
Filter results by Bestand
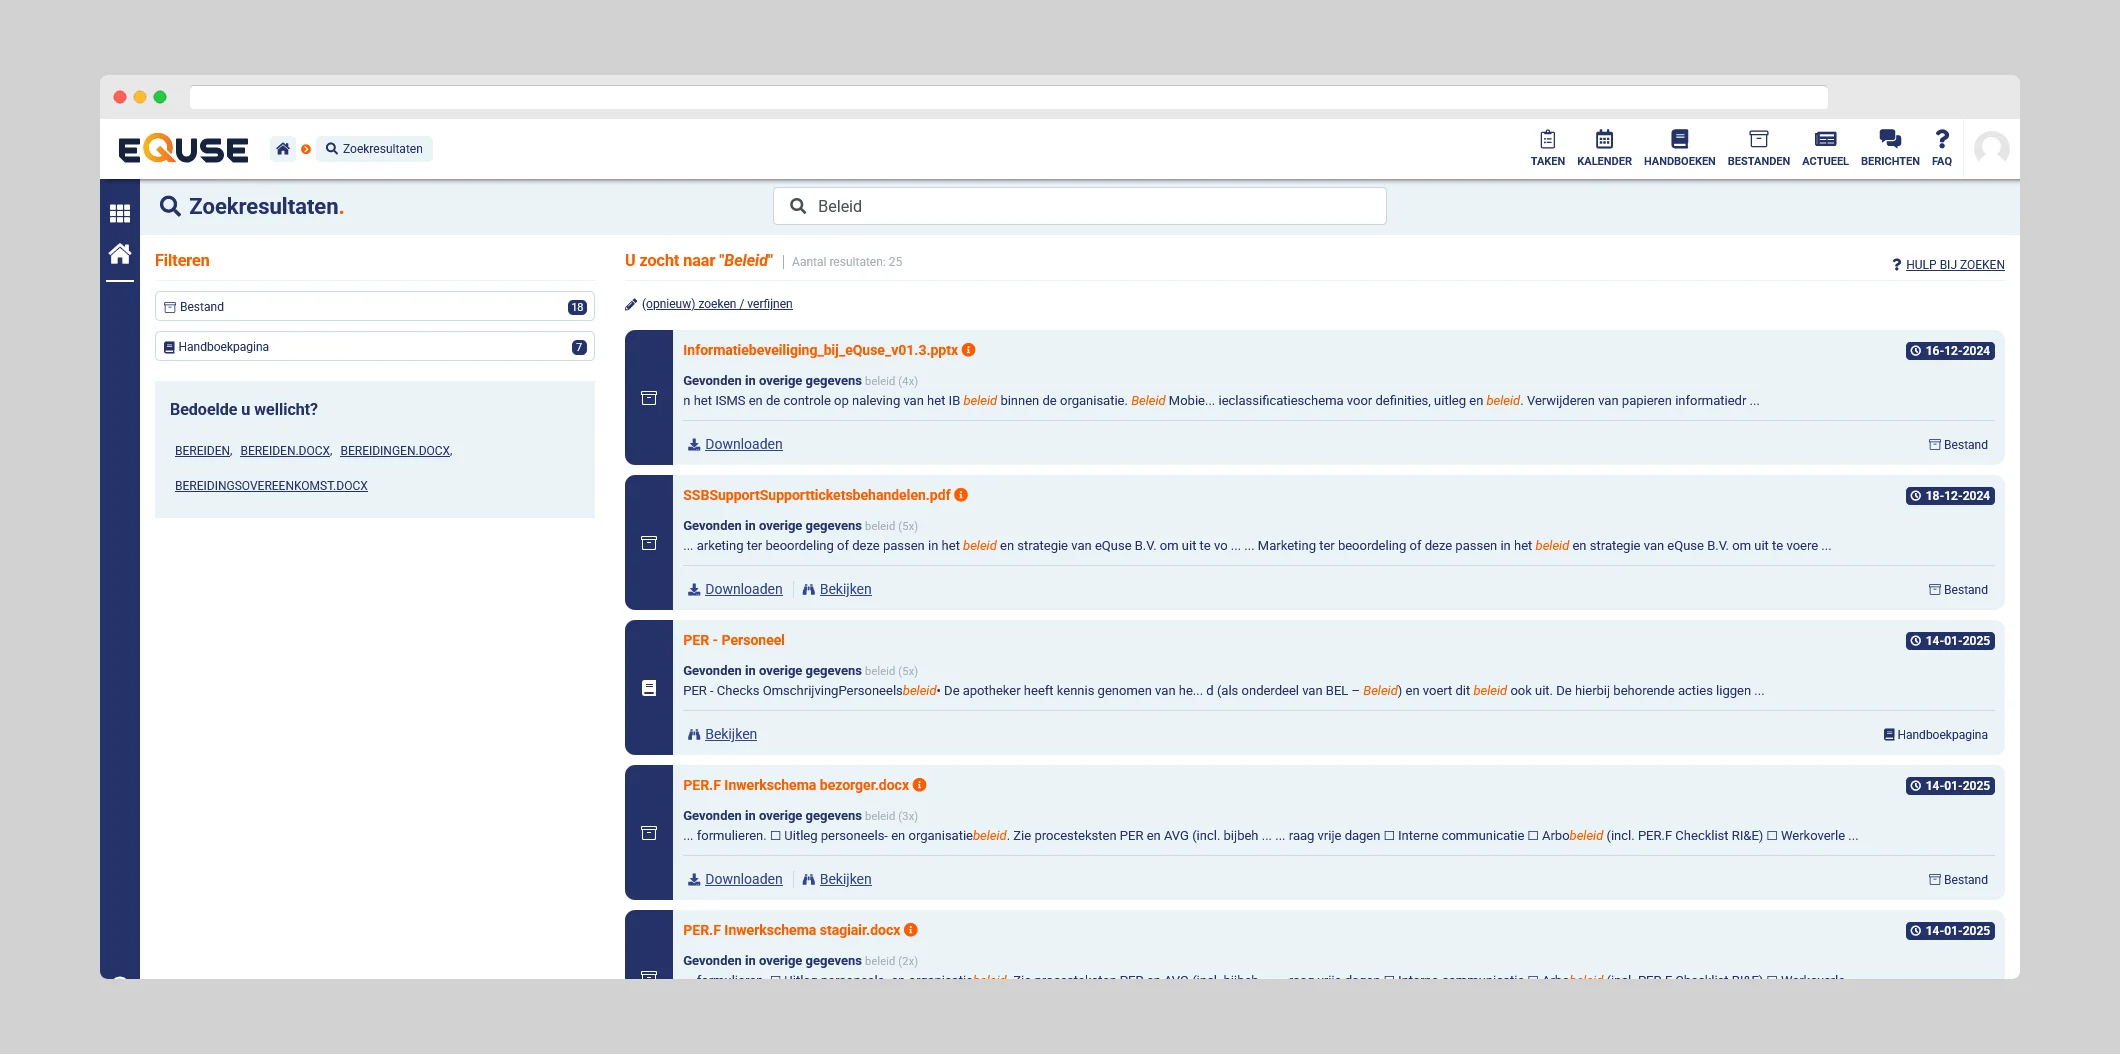click(374, 307)
